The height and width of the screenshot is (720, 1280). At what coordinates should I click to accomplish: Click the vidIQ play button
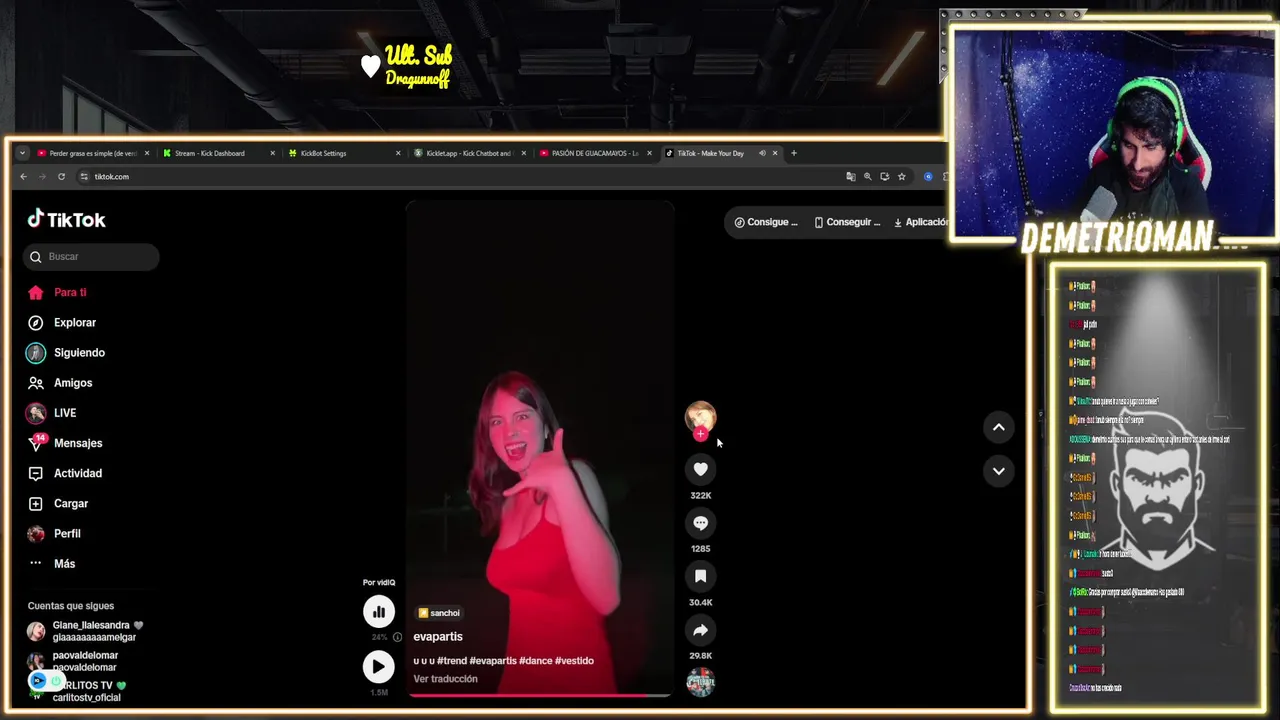click(x=378, y=666)
